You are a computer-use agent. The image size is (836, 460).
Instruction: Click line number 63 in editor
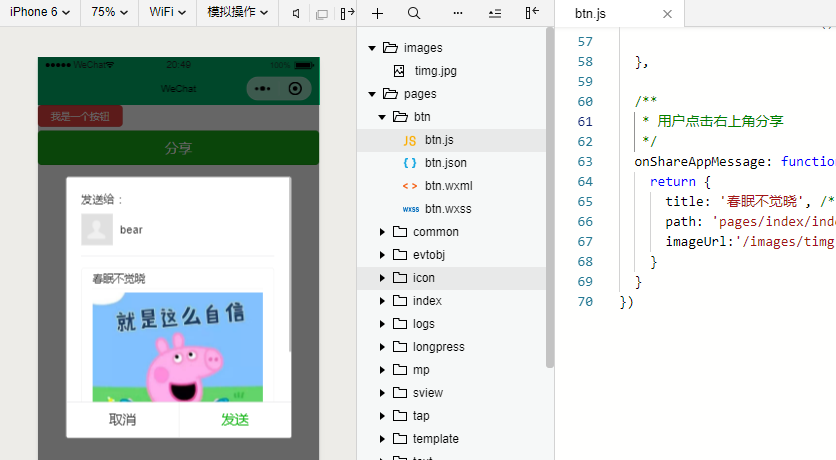[585, 162]
